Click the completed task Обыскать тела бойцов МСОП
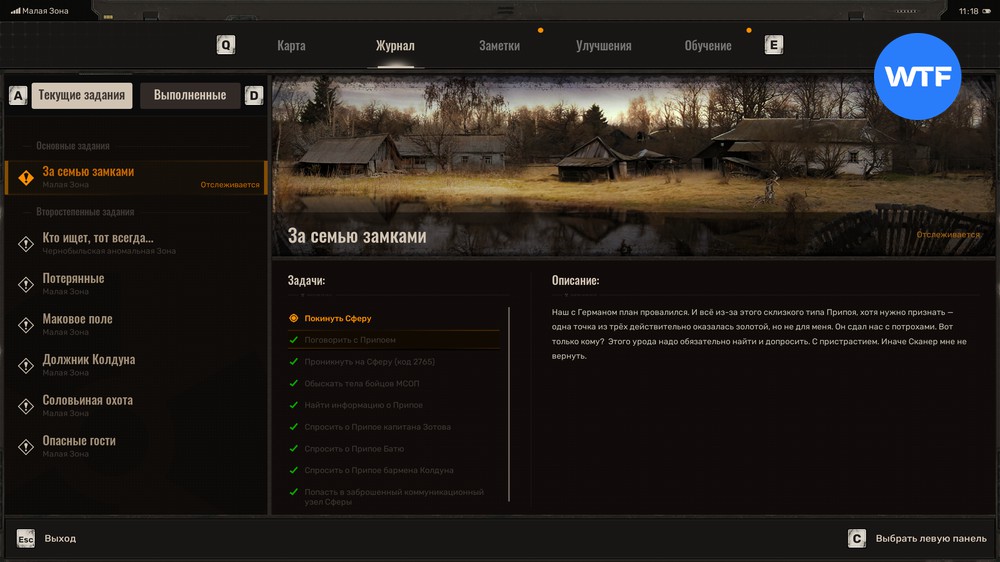 363,383
